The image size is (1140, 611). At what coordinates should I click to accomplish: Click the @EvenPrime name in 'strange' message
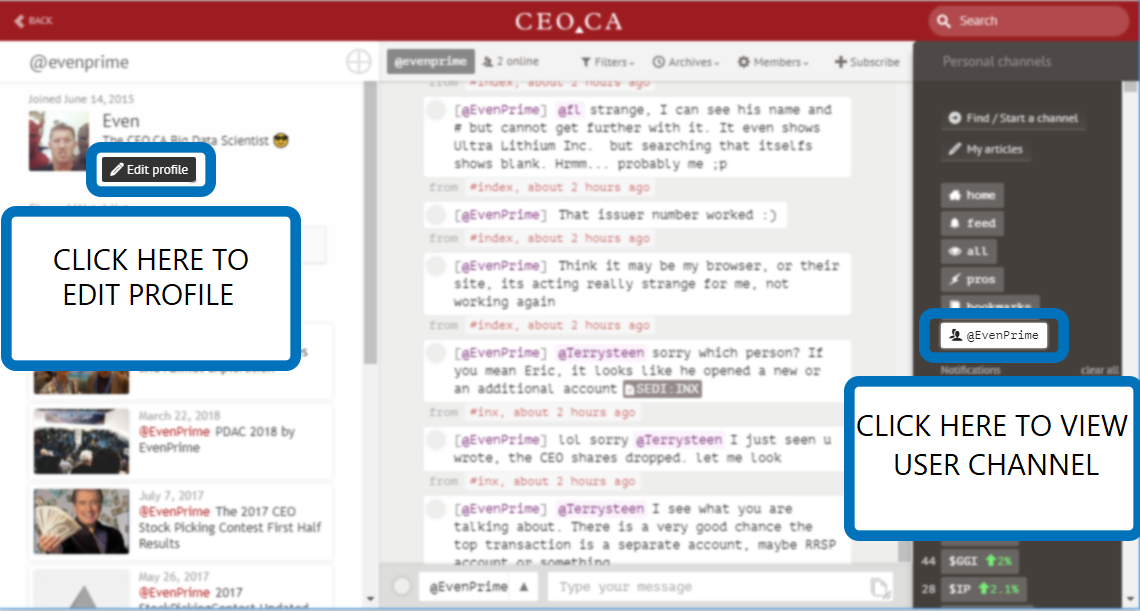pos(500,111)
